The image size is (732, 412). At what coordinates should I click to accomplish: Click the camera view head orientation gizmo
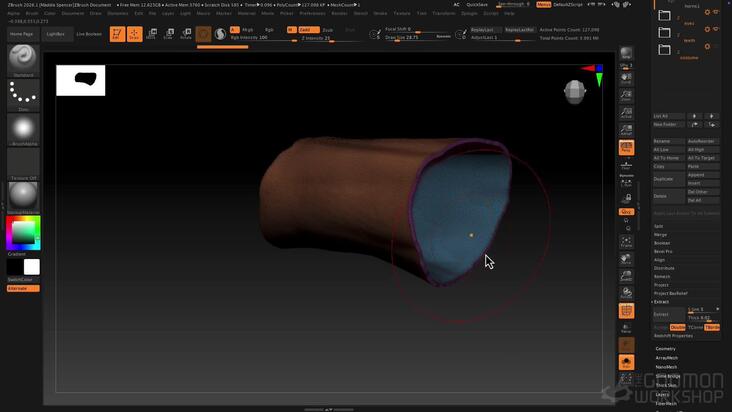575,92
